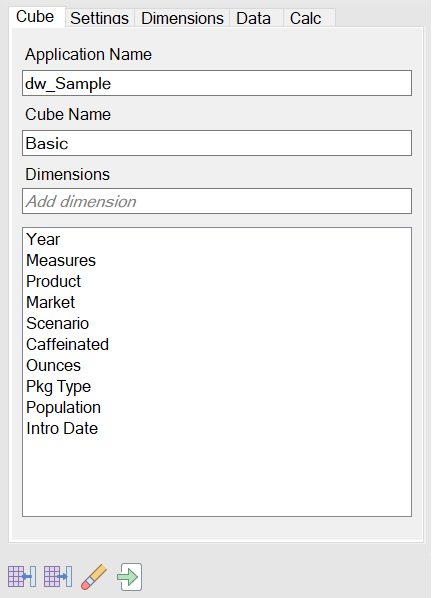Select Pkg Type in the list
433x598 pixels.
(x=58, y=387)
